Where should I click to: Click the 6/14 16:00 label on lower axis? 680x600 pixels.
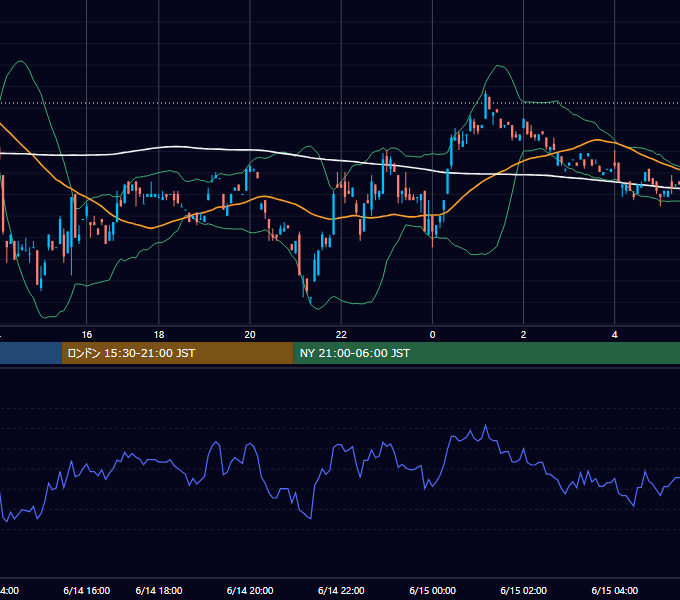click(87, 590)
